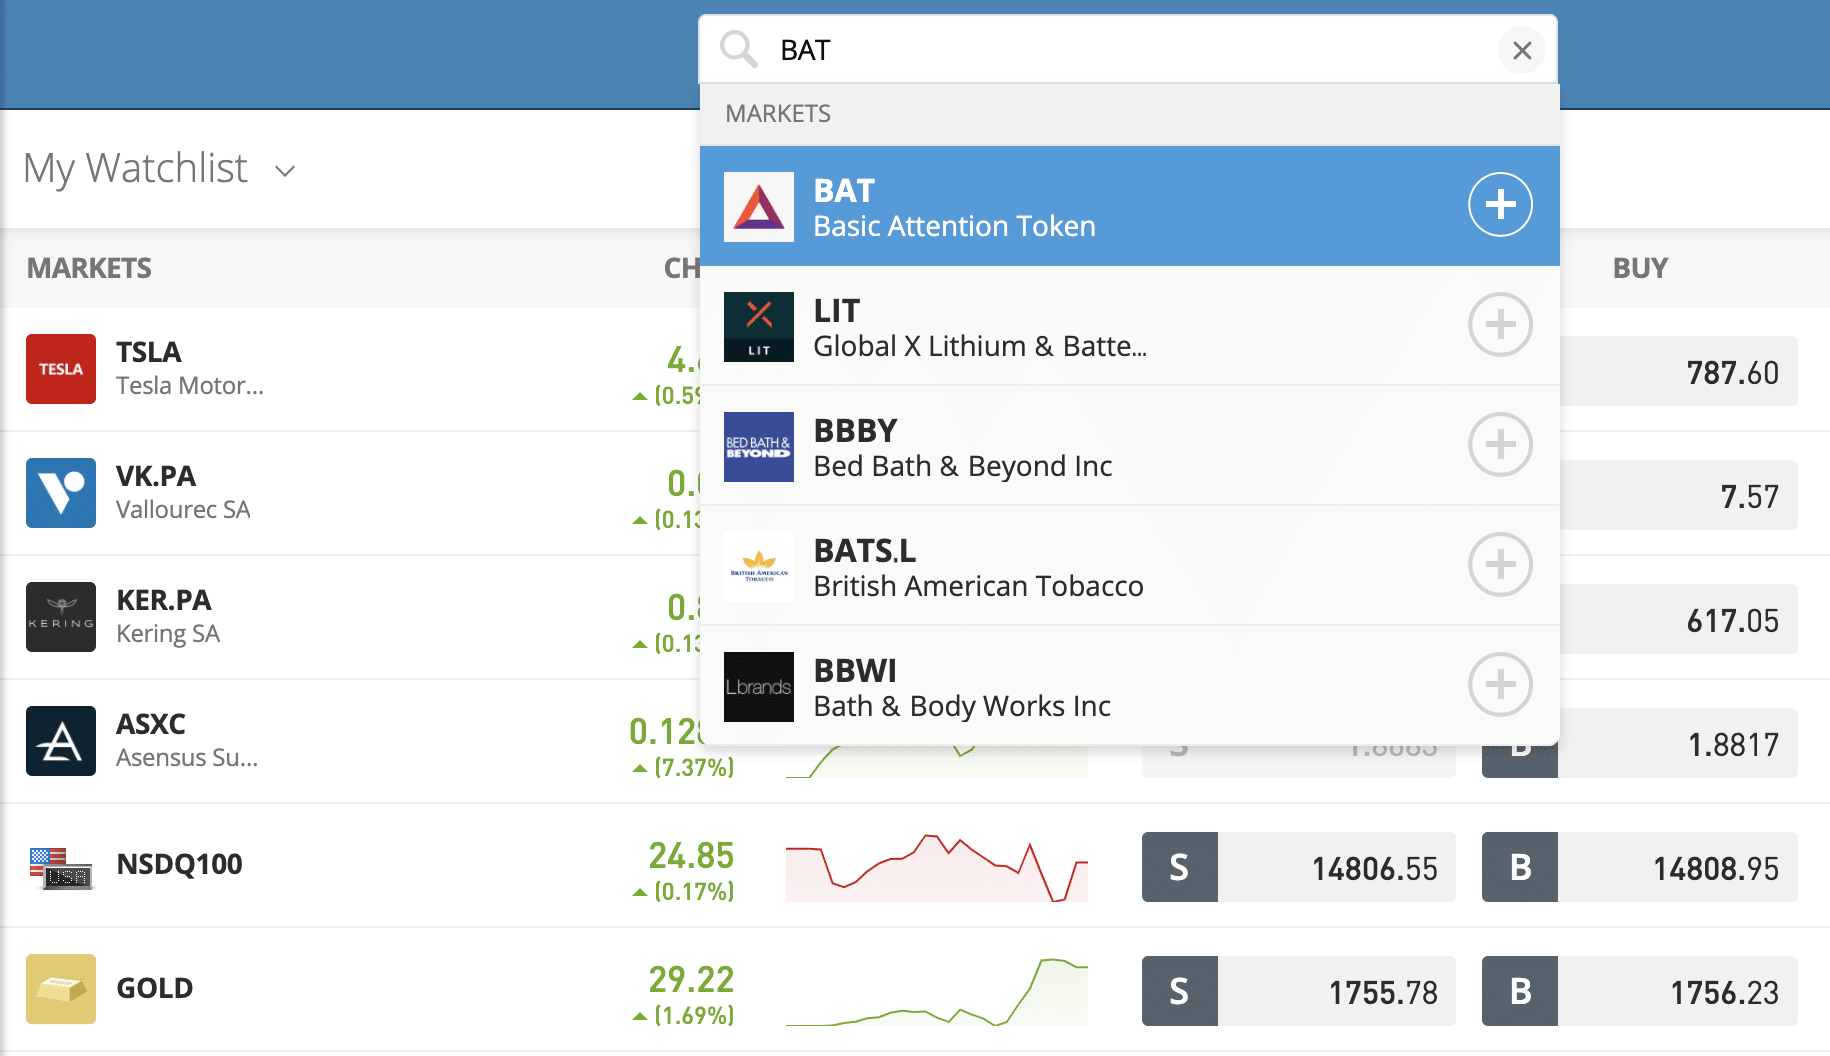Open the Tesla logo icon
Image resolution: width=1830 pixels, height=1056 pixels.
(61, 369)
